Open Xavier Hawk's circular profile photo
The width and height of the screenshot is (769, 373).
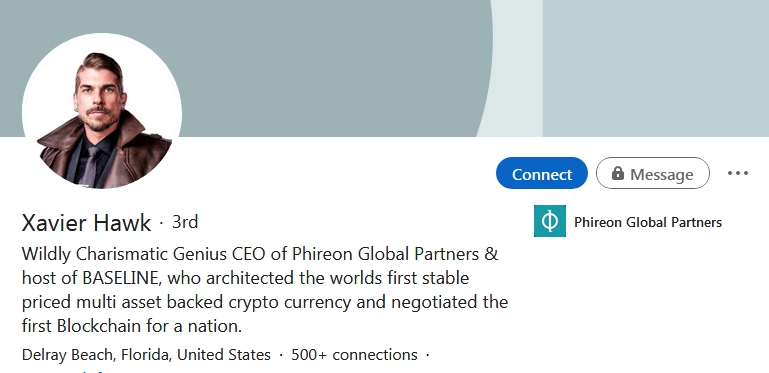102,111
